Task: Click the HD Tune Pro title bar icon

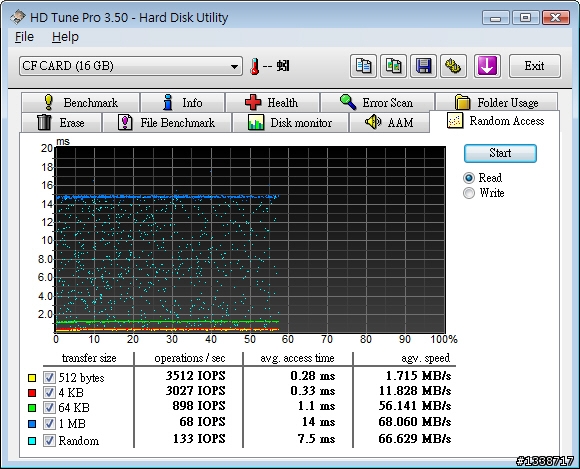Action: pyautogui.click(x=18, y=17)
